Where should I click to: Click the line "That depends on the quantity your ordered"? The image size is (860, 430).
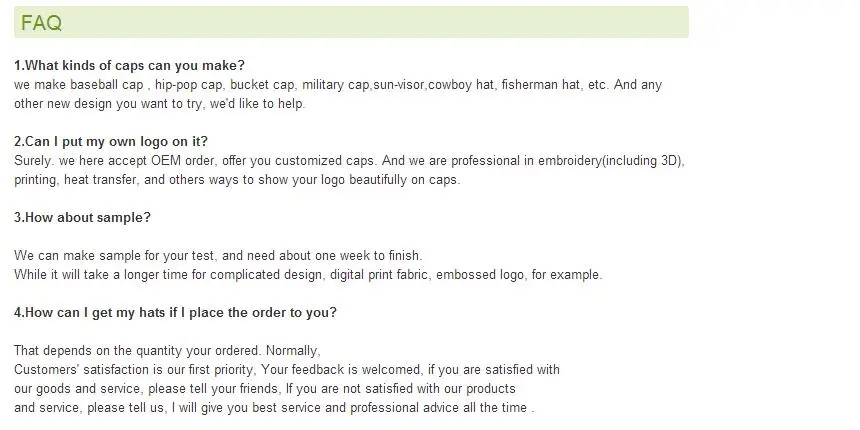167,351
